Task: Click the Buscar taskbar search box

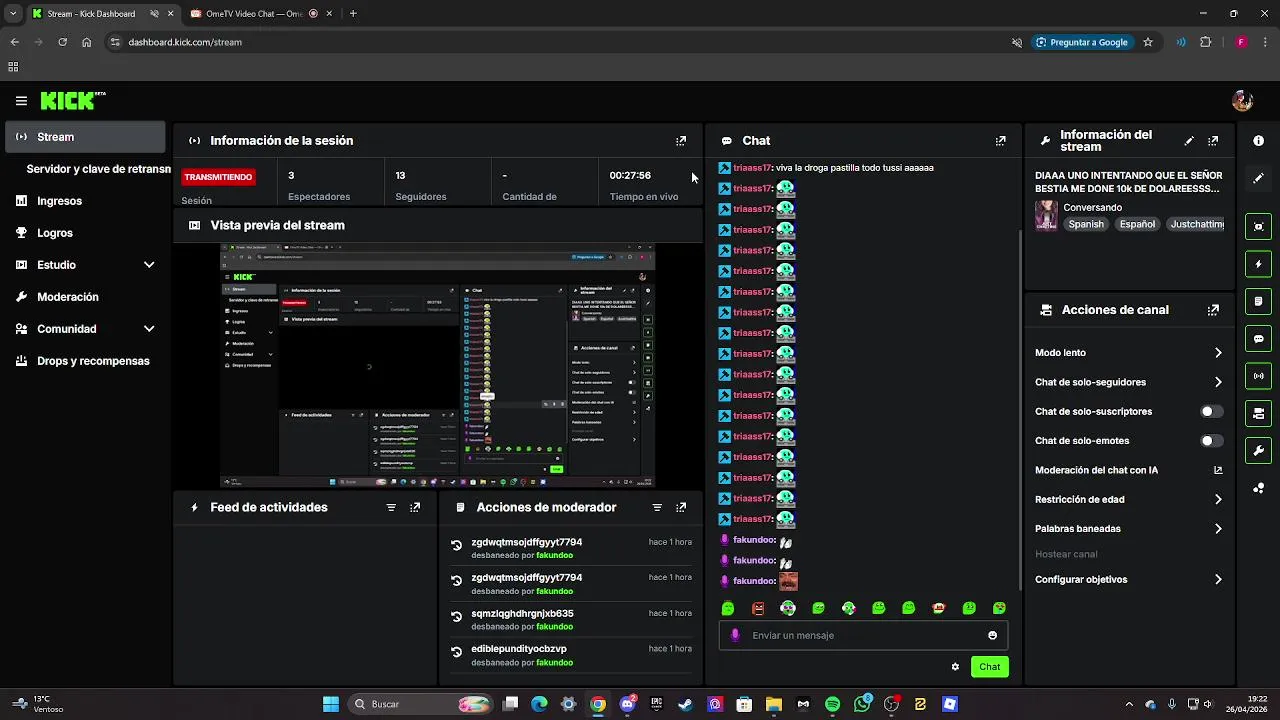Action: point(419,704)
